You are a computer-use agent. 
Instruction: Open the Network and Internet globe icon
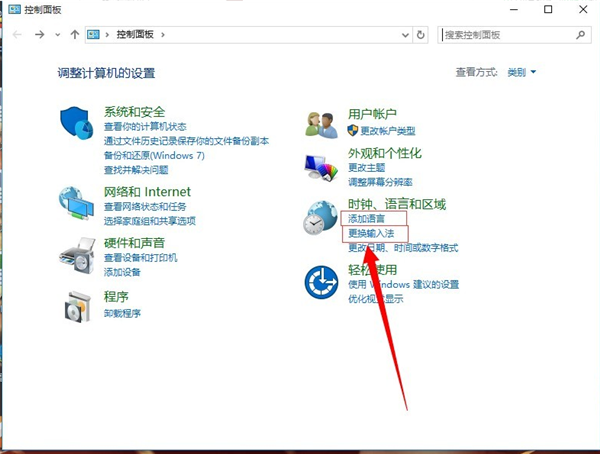pyautogui.click(x=76, y=203)
